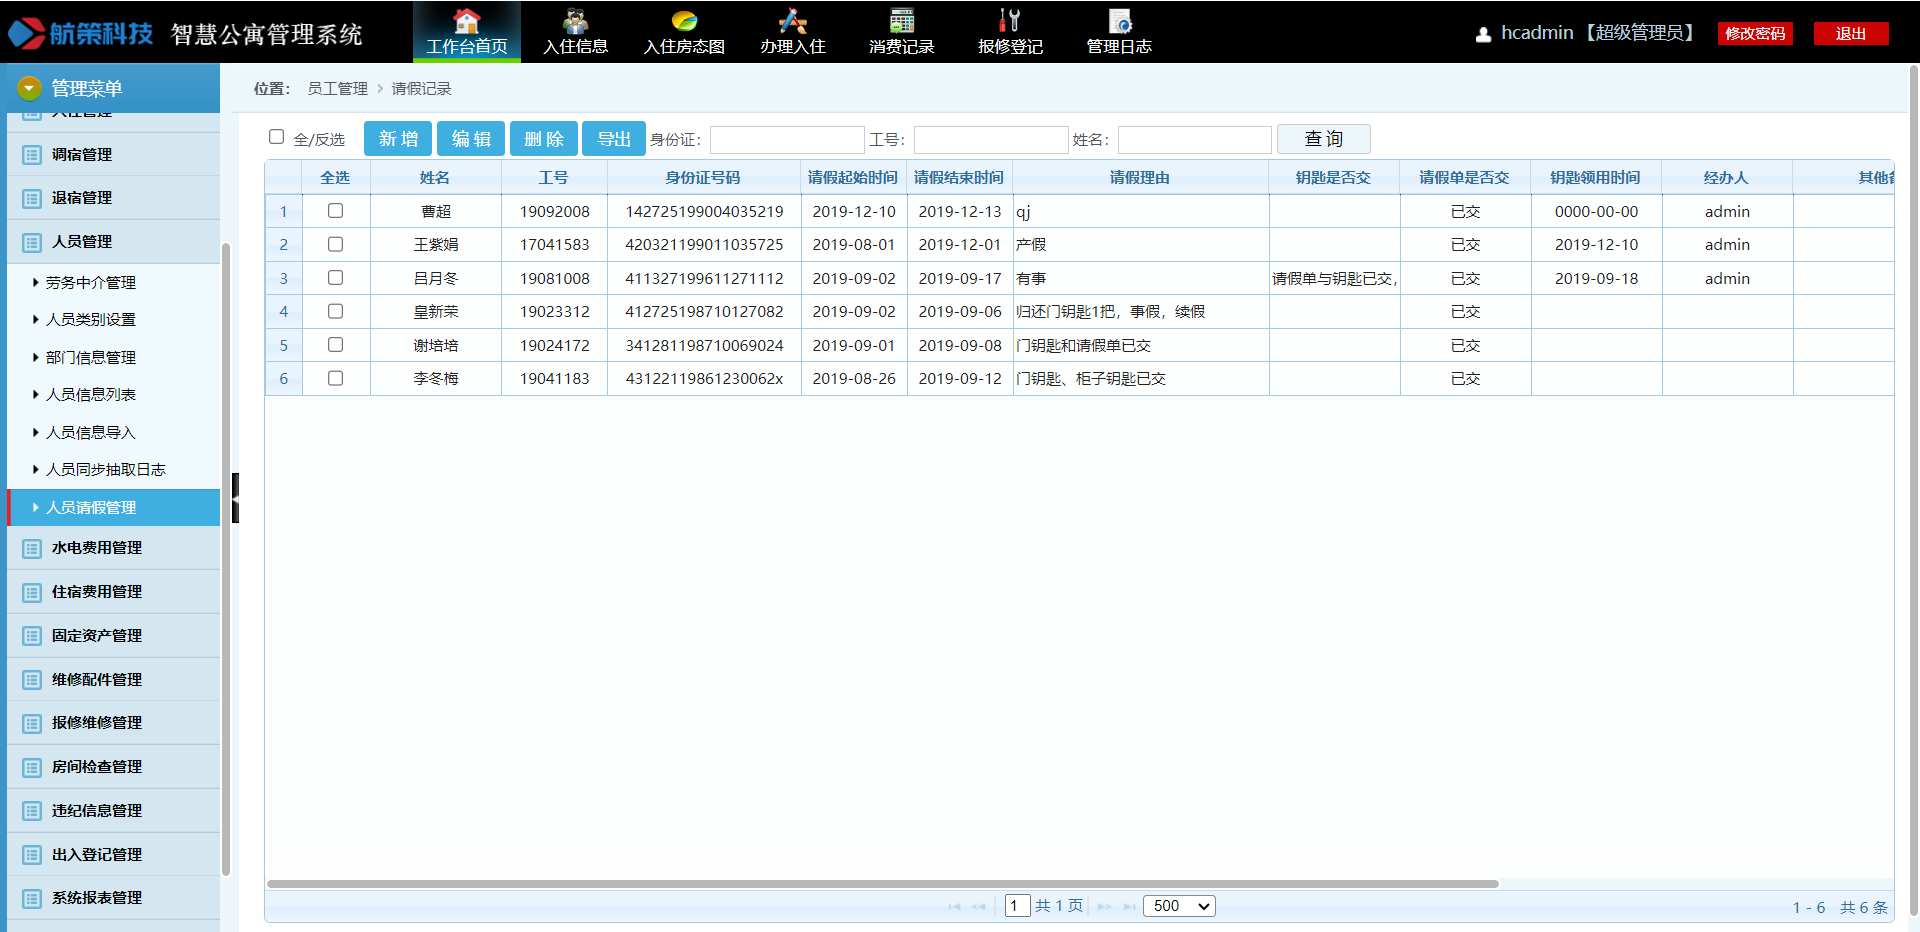Open the page size 500 dropdown
Screen dimensions: 1920x932
pos(1179,906)
